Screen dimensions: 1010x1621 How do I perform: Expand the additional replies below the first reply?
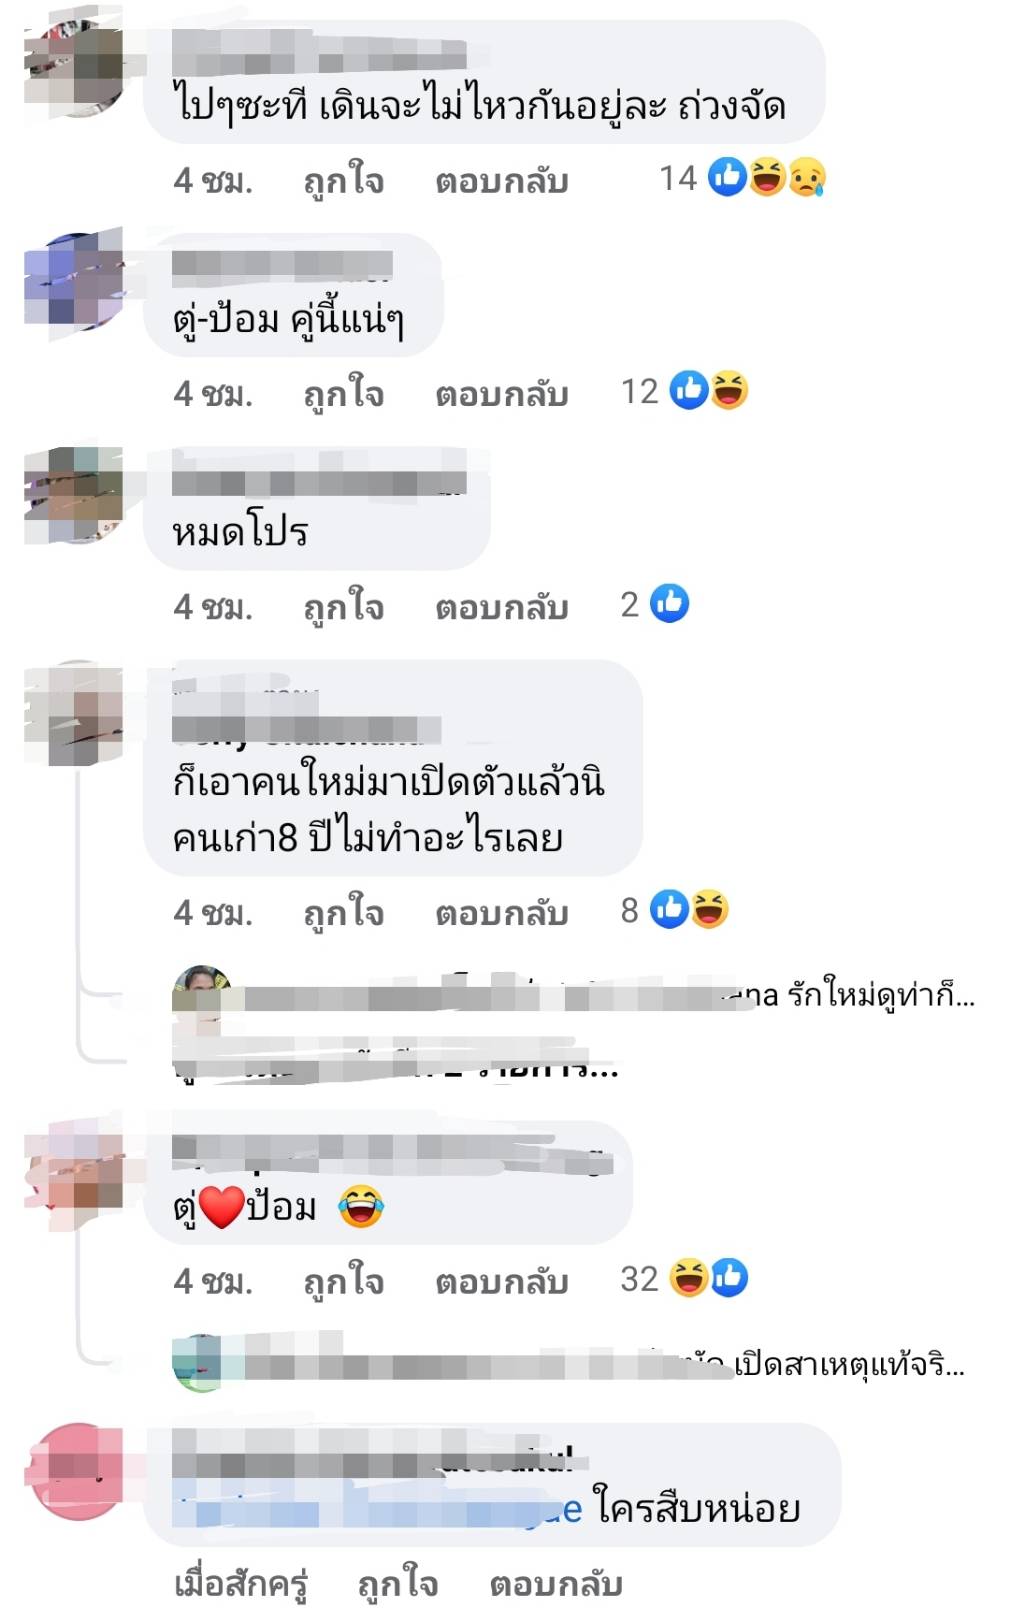[x=396, y=1061]
